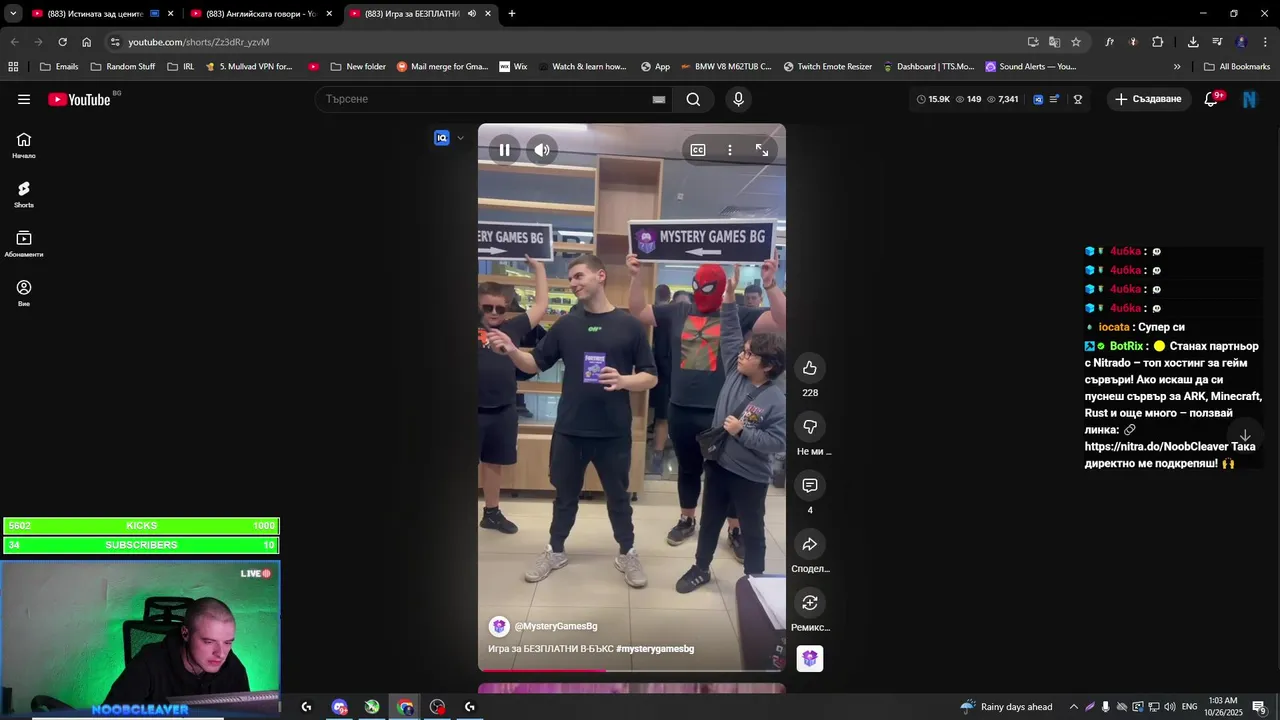Image resolution: width=1280 pixels, height=720 pixels.
Task: Enter fullscreen on the Short
Action: (x=762, y=150)
